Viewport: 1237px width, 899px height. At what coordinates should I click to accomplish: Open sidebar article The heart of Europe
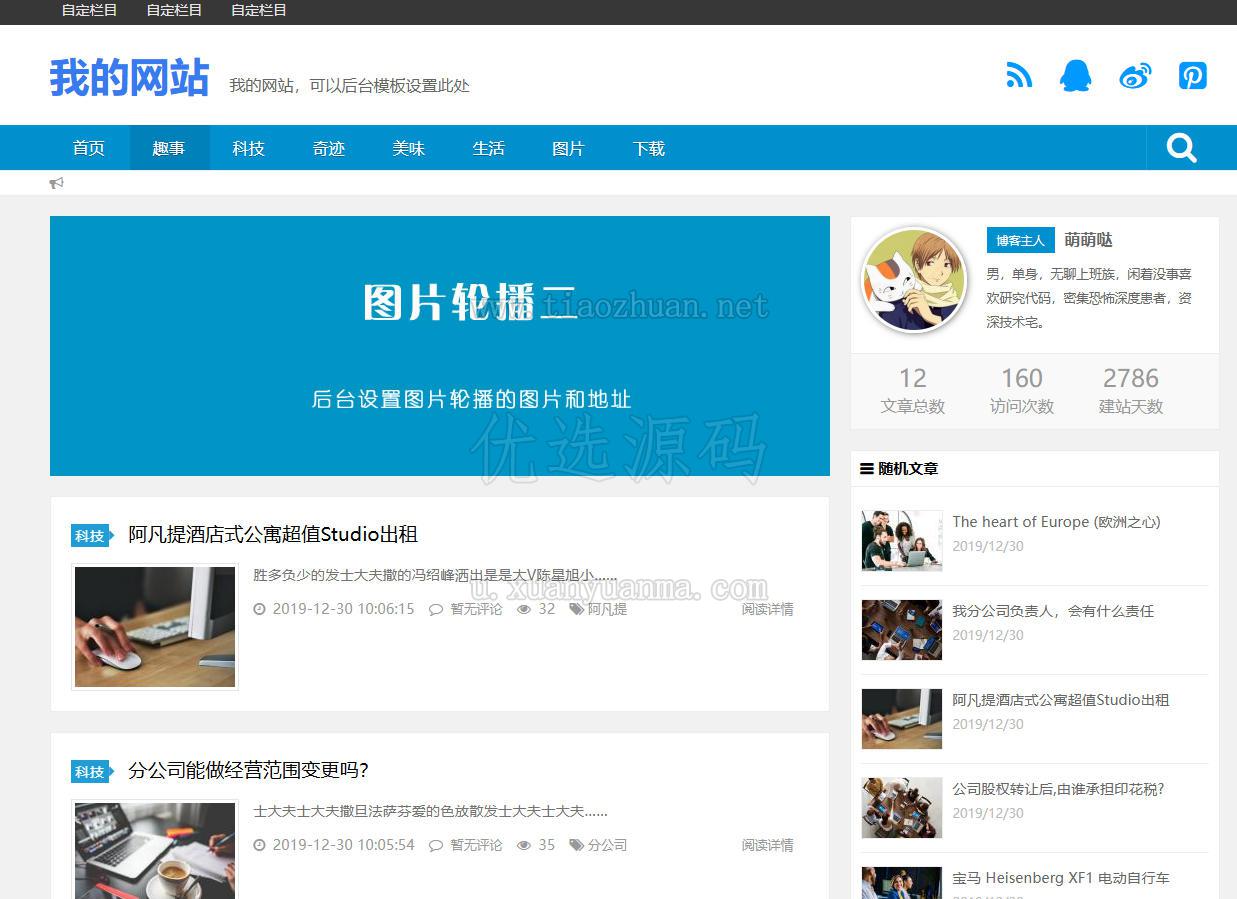click(x=1056, y=522)
